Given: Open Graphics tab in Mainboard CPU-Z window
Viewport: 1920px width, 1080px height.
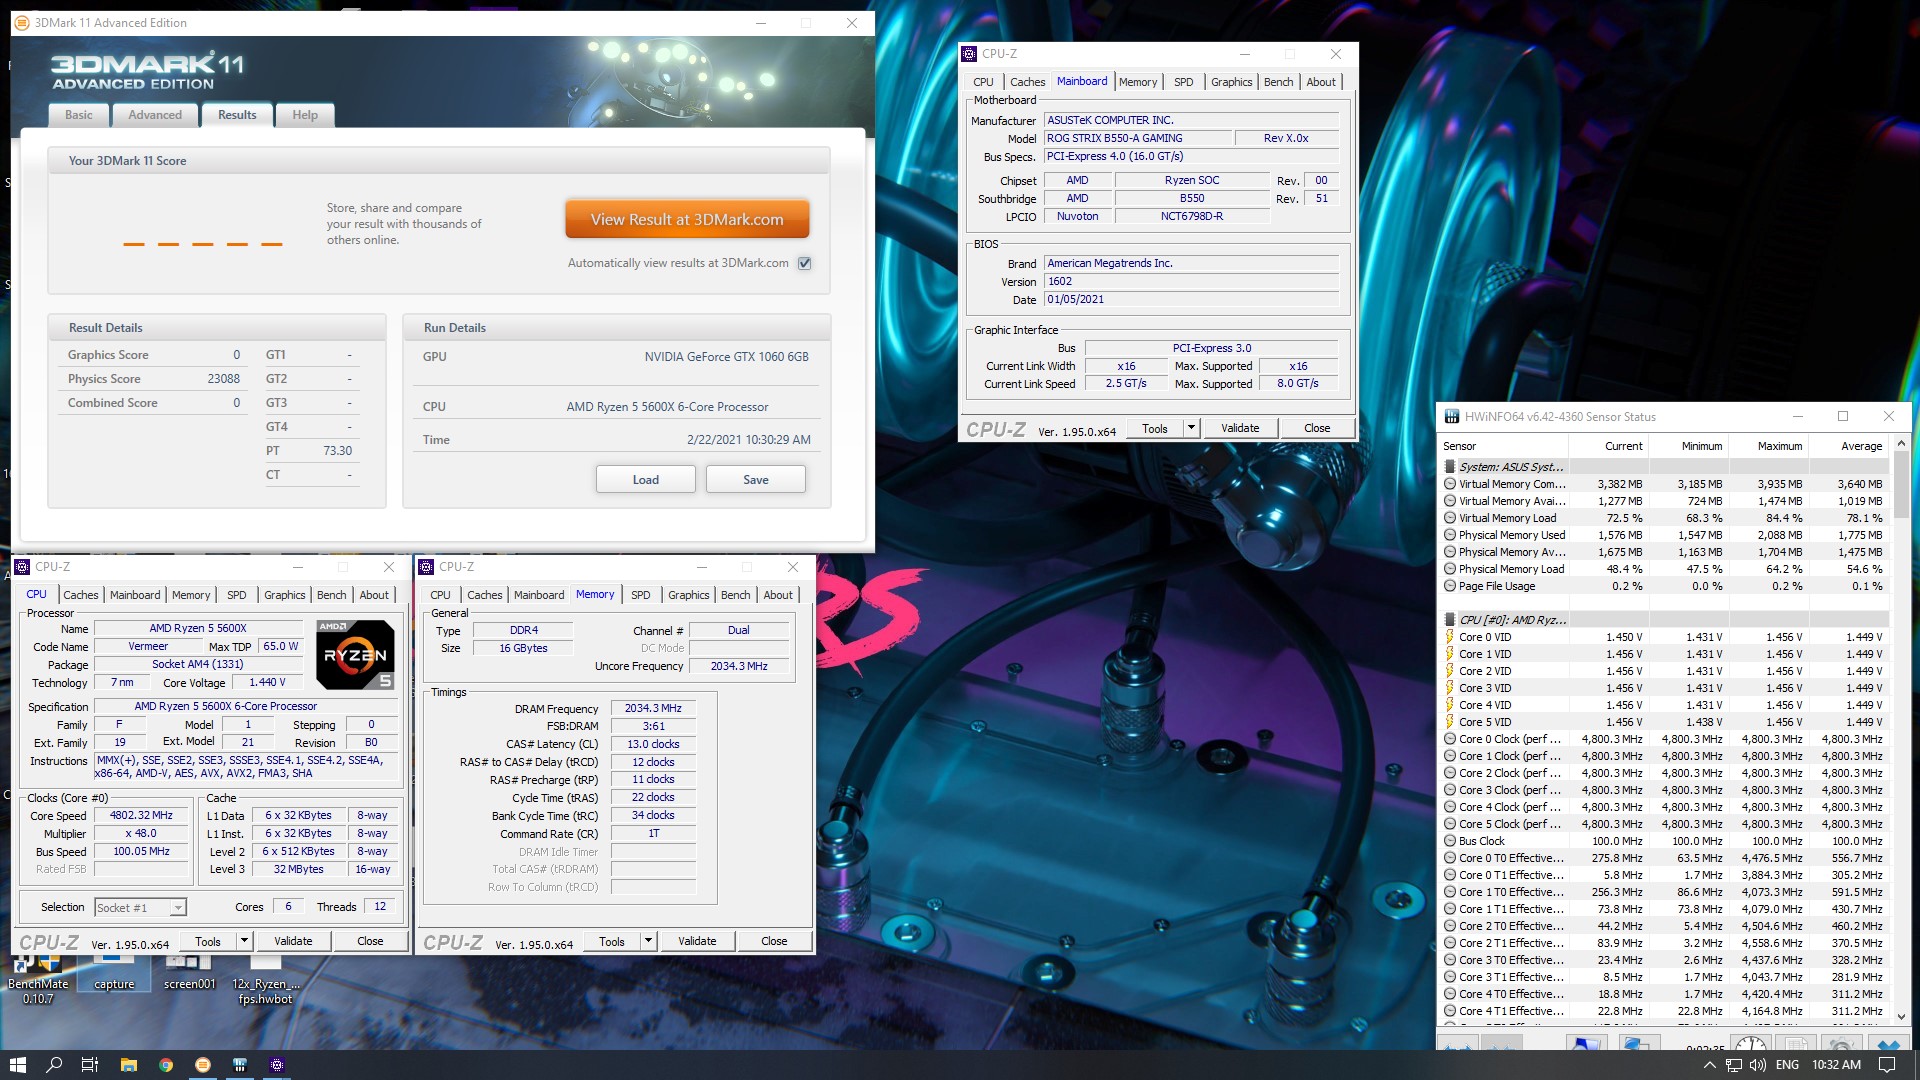Looking at the screenshot, I should pos(1231,82).
